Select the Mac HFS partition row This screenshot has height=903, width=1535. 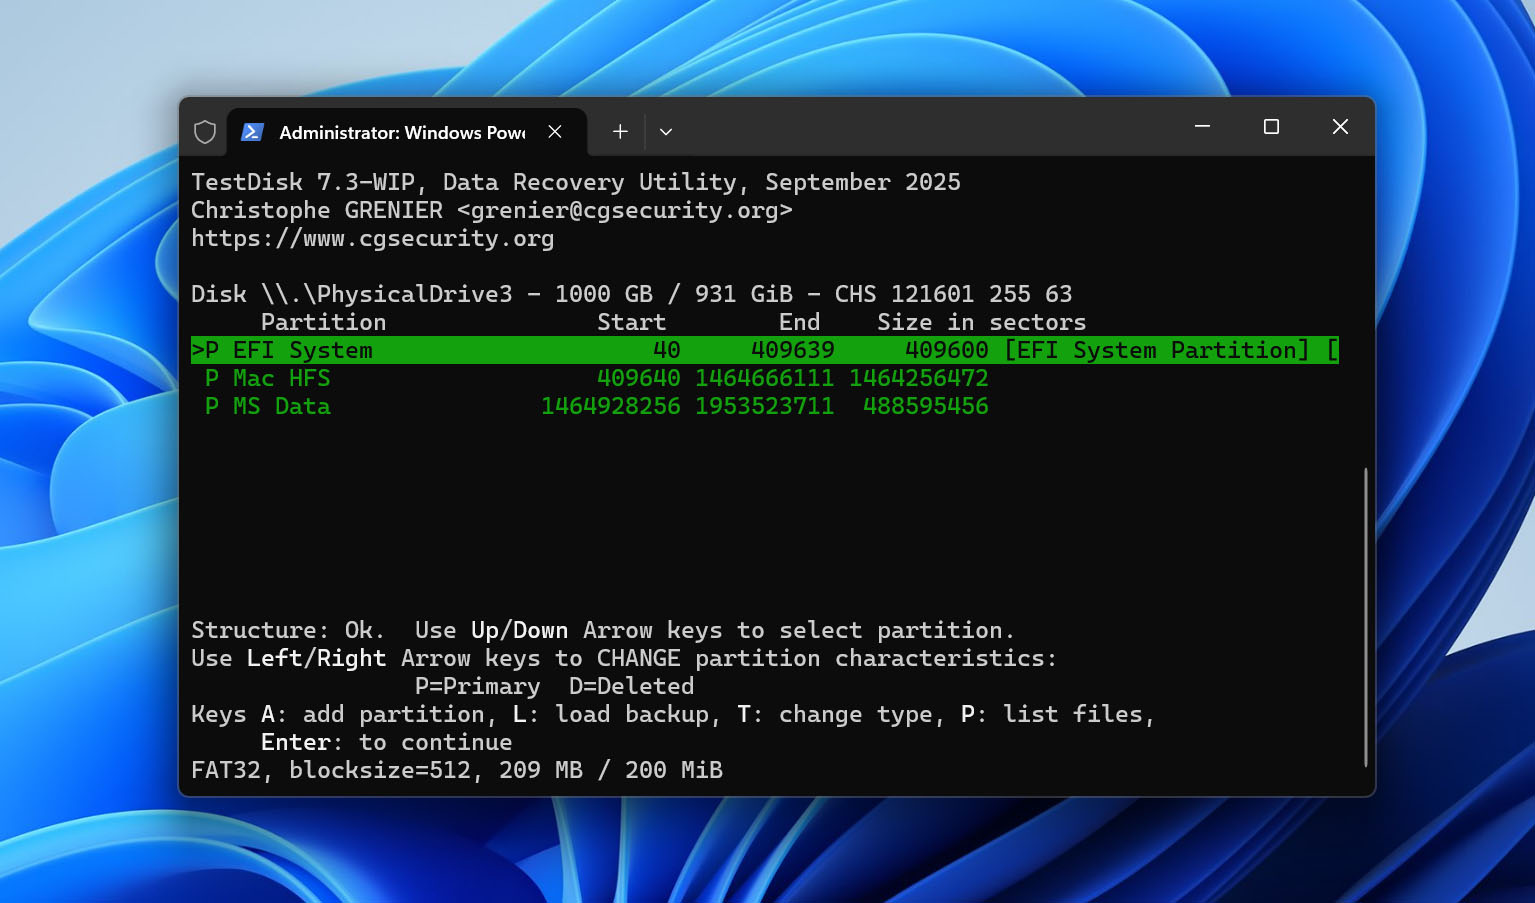click(590, 378)
